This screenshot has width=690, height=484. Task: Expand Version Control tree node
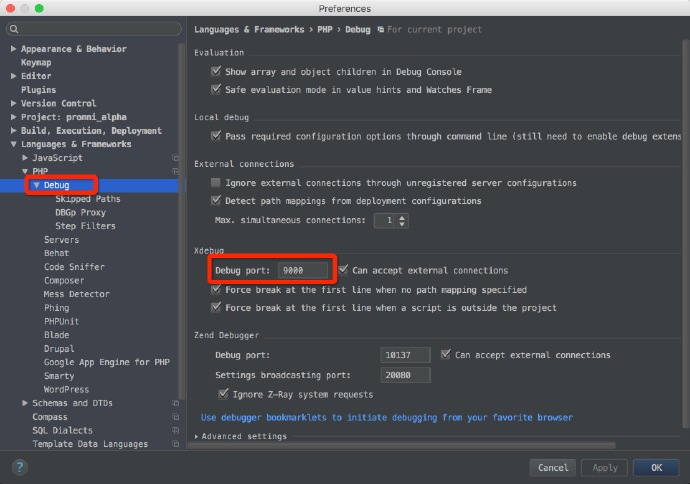coord(13,103)
